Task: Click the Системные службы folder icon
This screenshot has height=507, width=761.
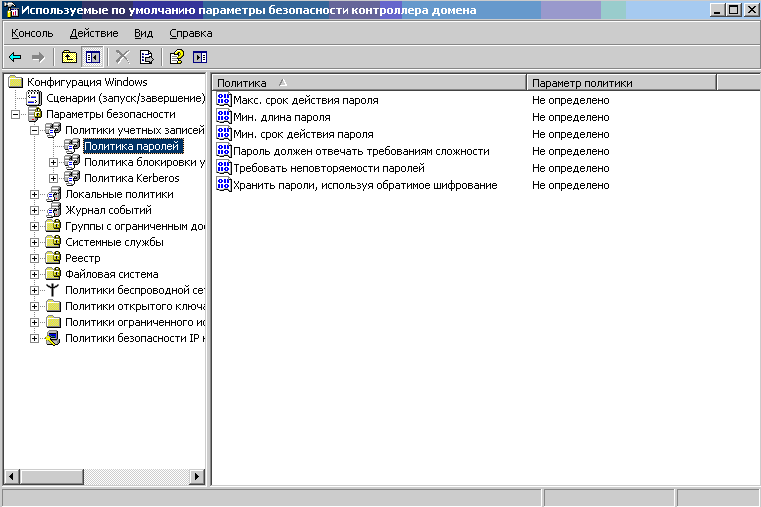Action: pos(53,242)
